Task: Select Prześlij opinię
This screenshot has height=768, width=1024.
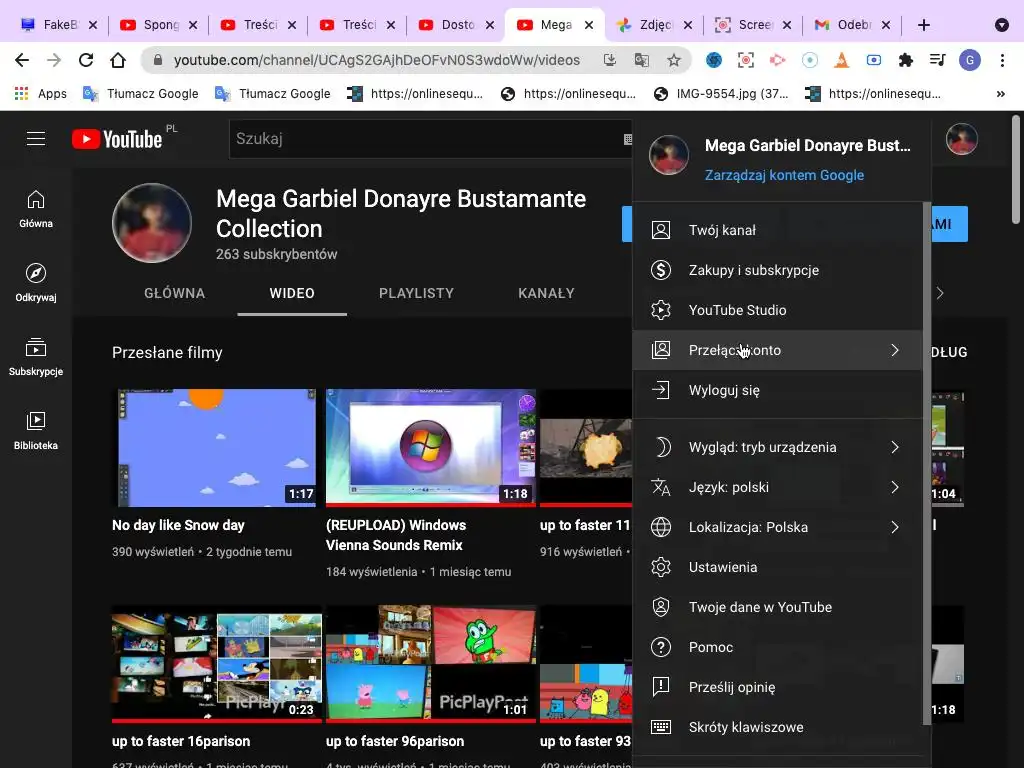Action: coord(777,687)
